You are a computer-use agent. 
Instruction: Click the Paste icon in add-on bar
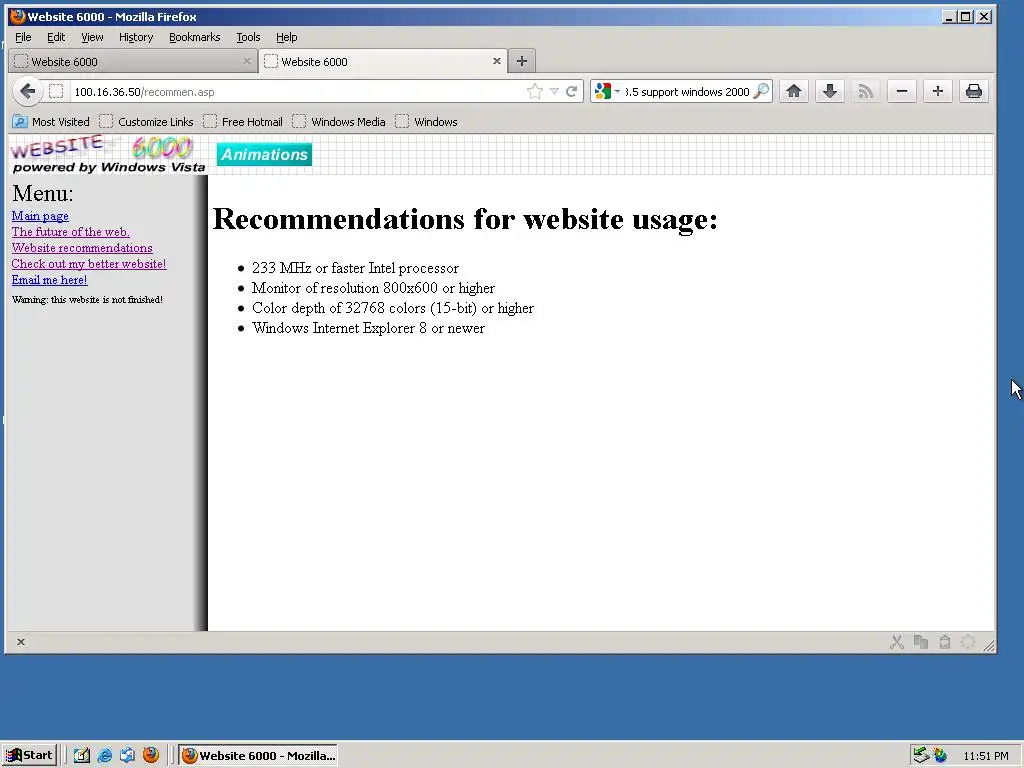(x=944, y=642)
